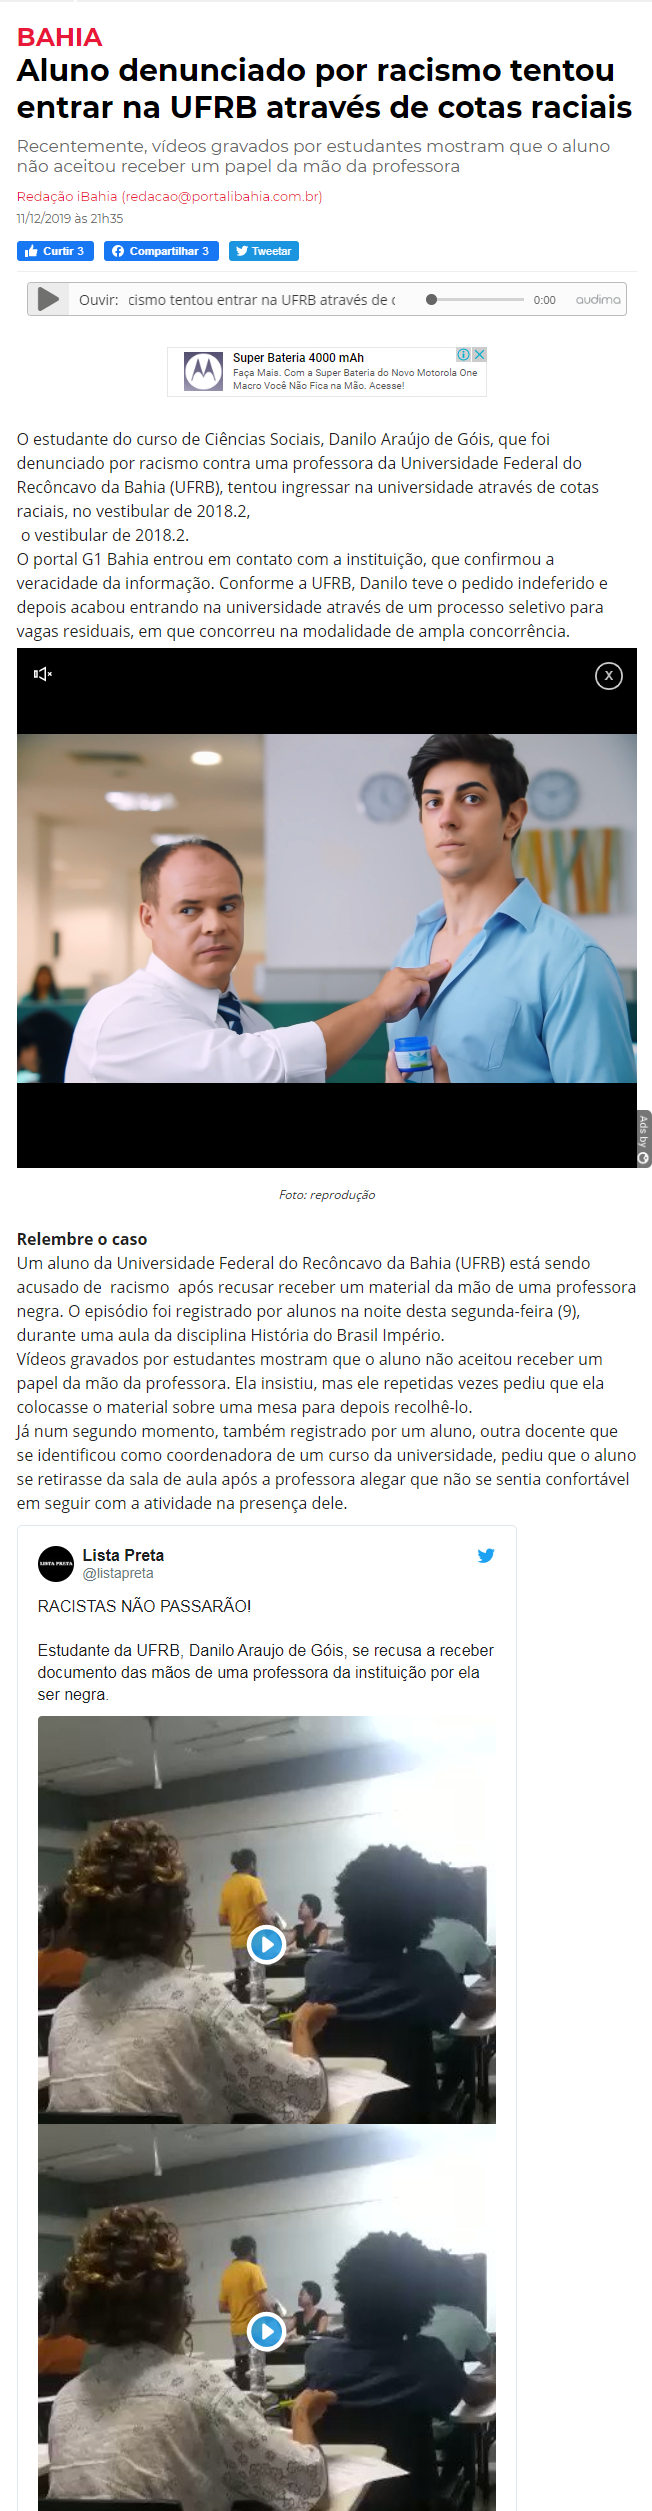Open the Super Bateria 4000 mAh ad
652x2511 pixels.
coord(298,358)
